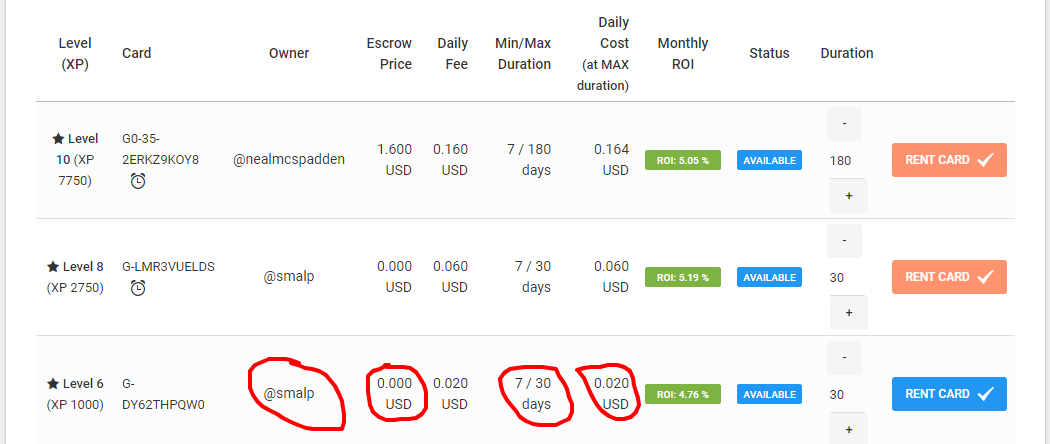Image resolution: width=1050 pixels, height=444 pixels.
Task: Click star icon beside Level 8
Action: pos(53,267)
